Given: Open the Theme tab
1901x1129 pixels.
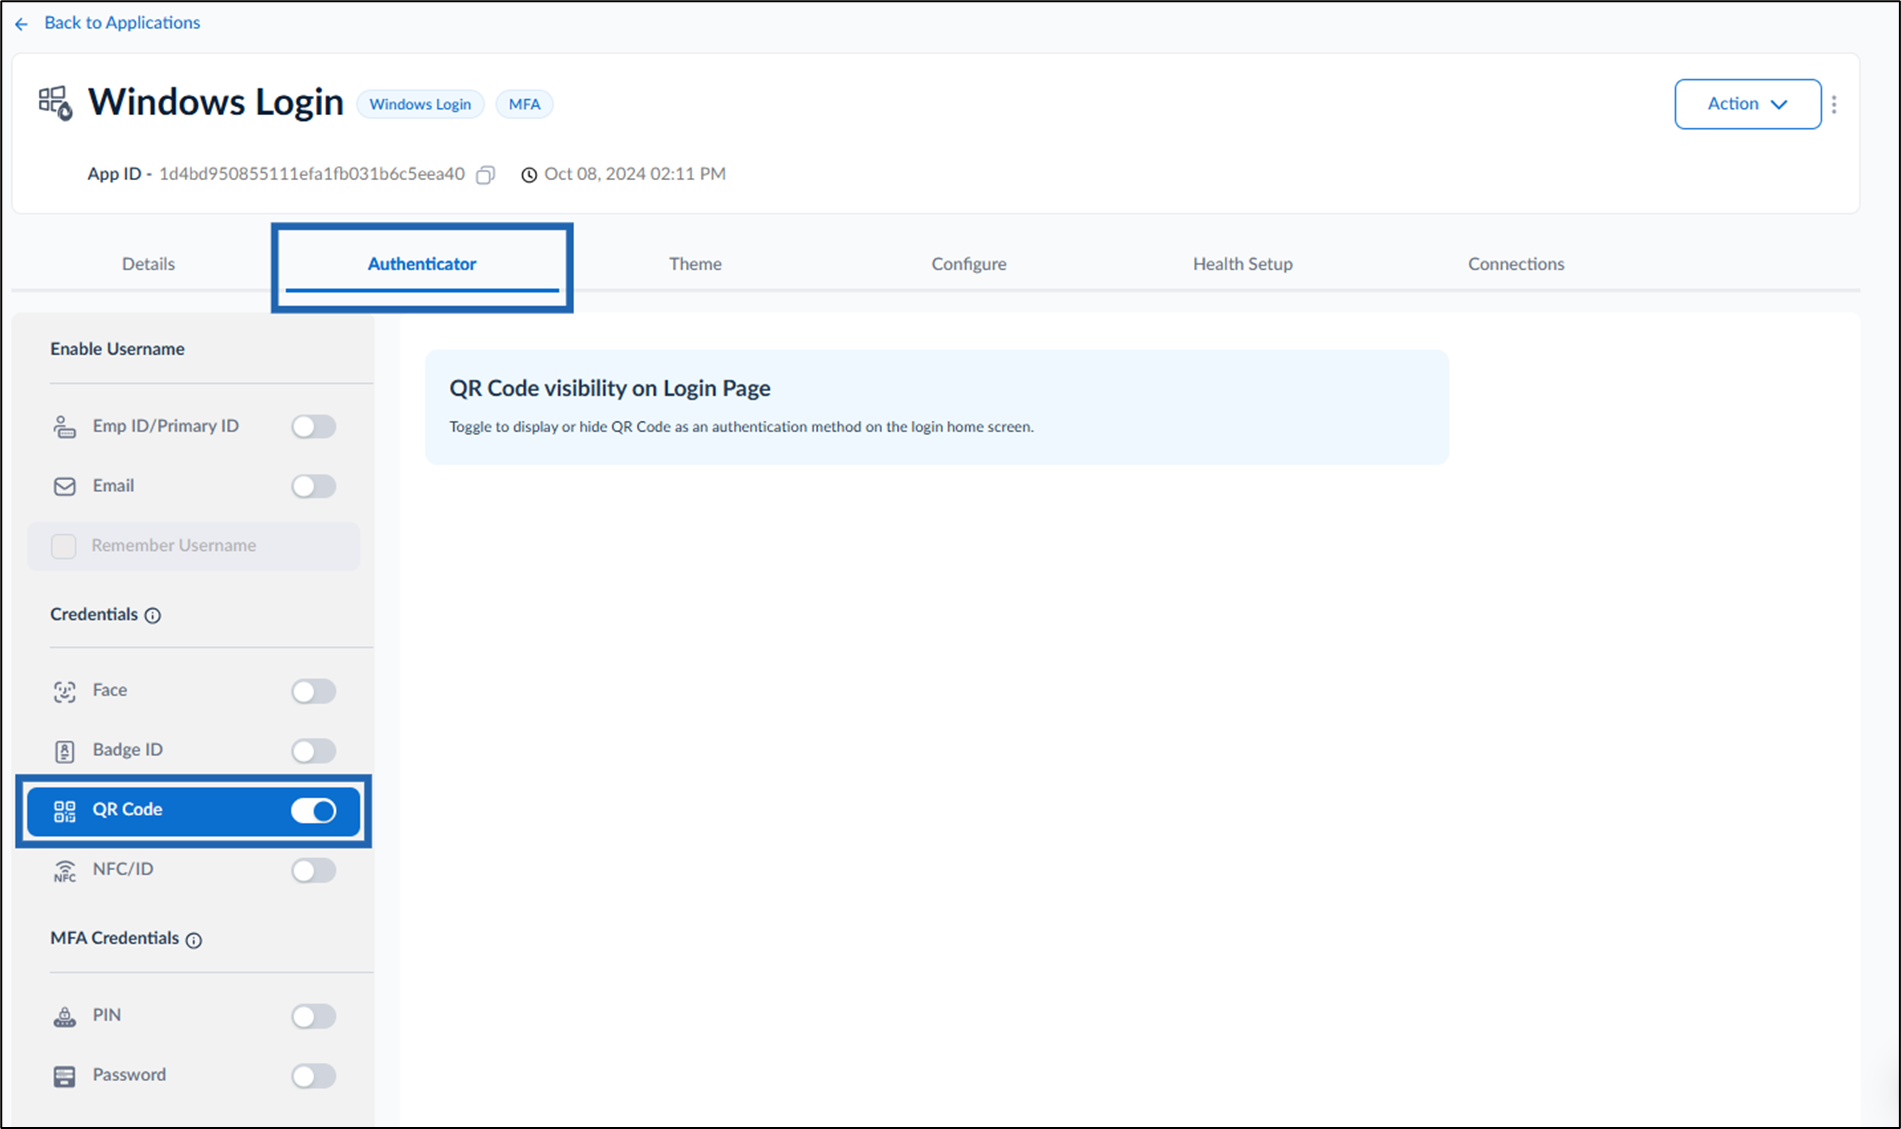Looking at the screenshot, I should point(695,264).
